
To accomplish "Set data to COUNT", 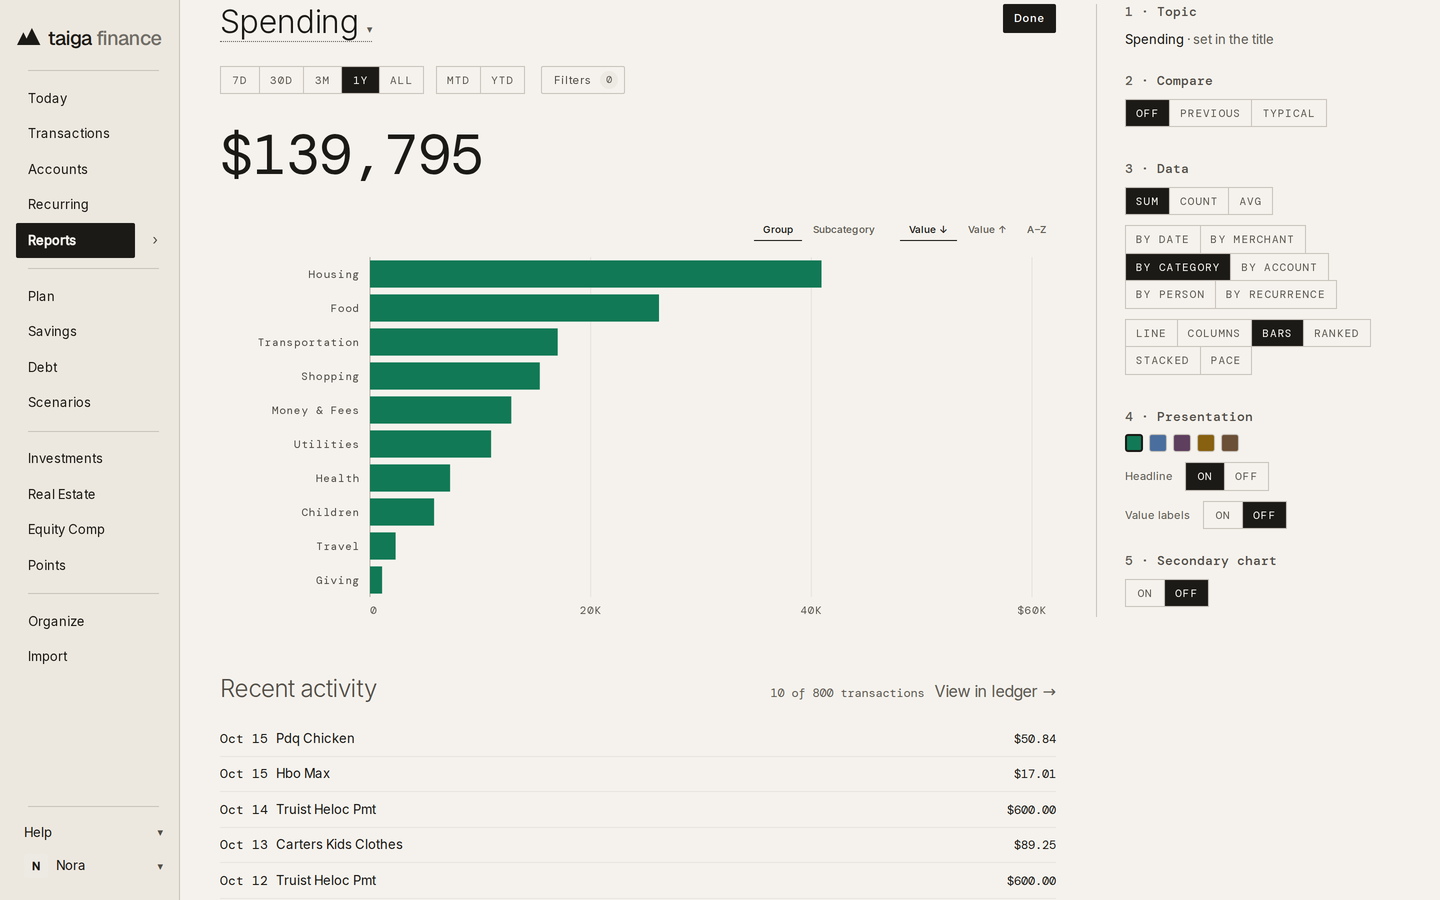I will (1199, 201).
